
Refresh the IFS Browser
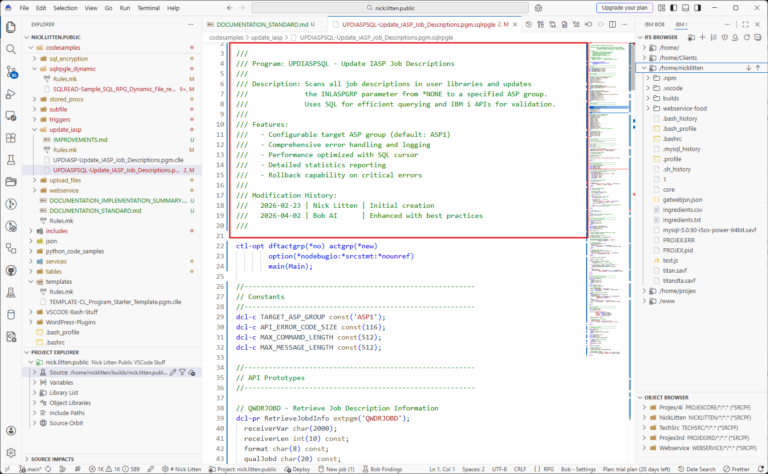[x=746, y=37]
